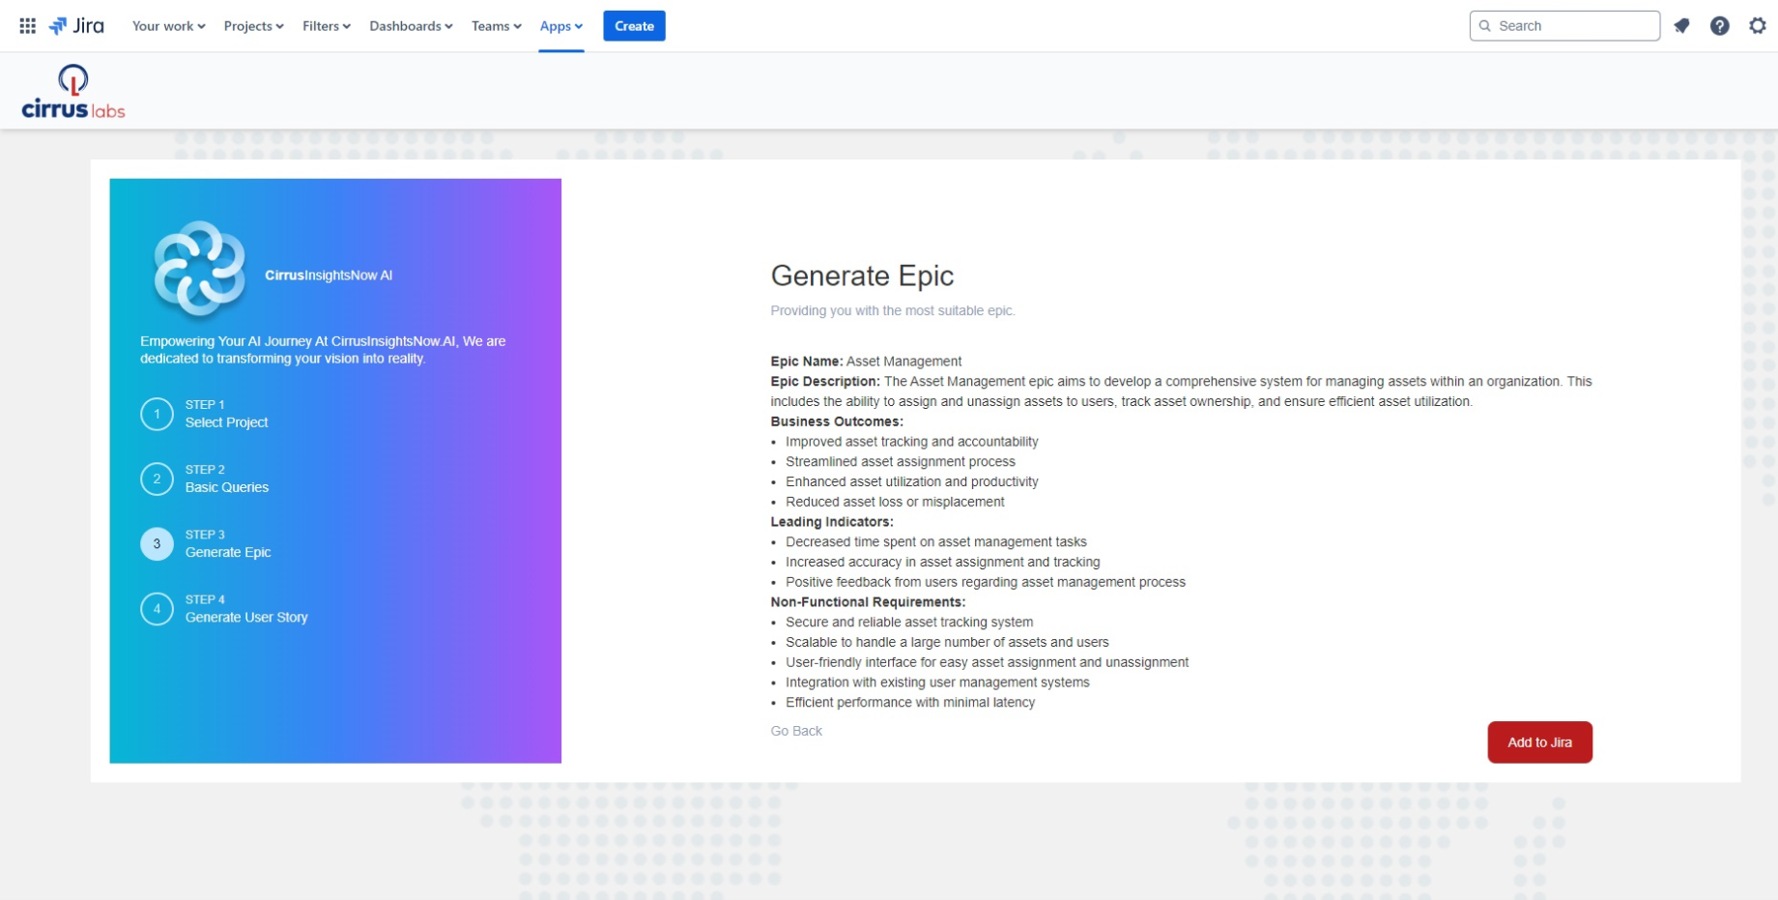1778x900 pixels.
Task: Click 'Streamlined asset assignment process' bullet
Action: pyautogui.click(x=900, y=461)
